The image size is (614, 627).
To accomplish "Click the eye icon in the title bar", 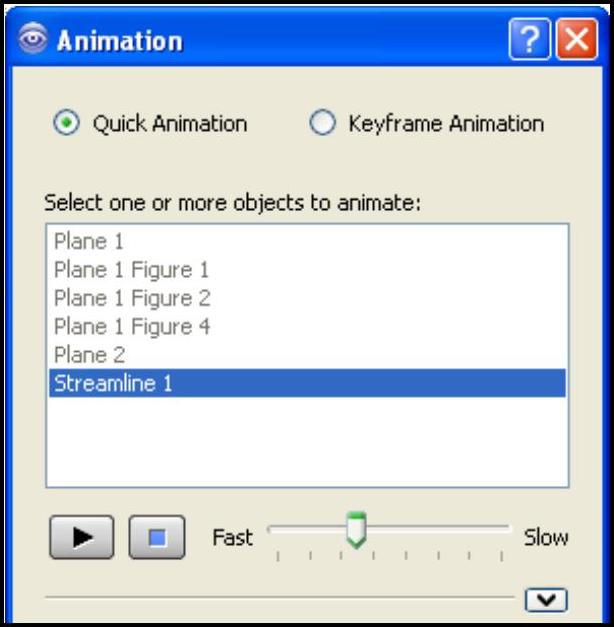I will coord(33,41).
